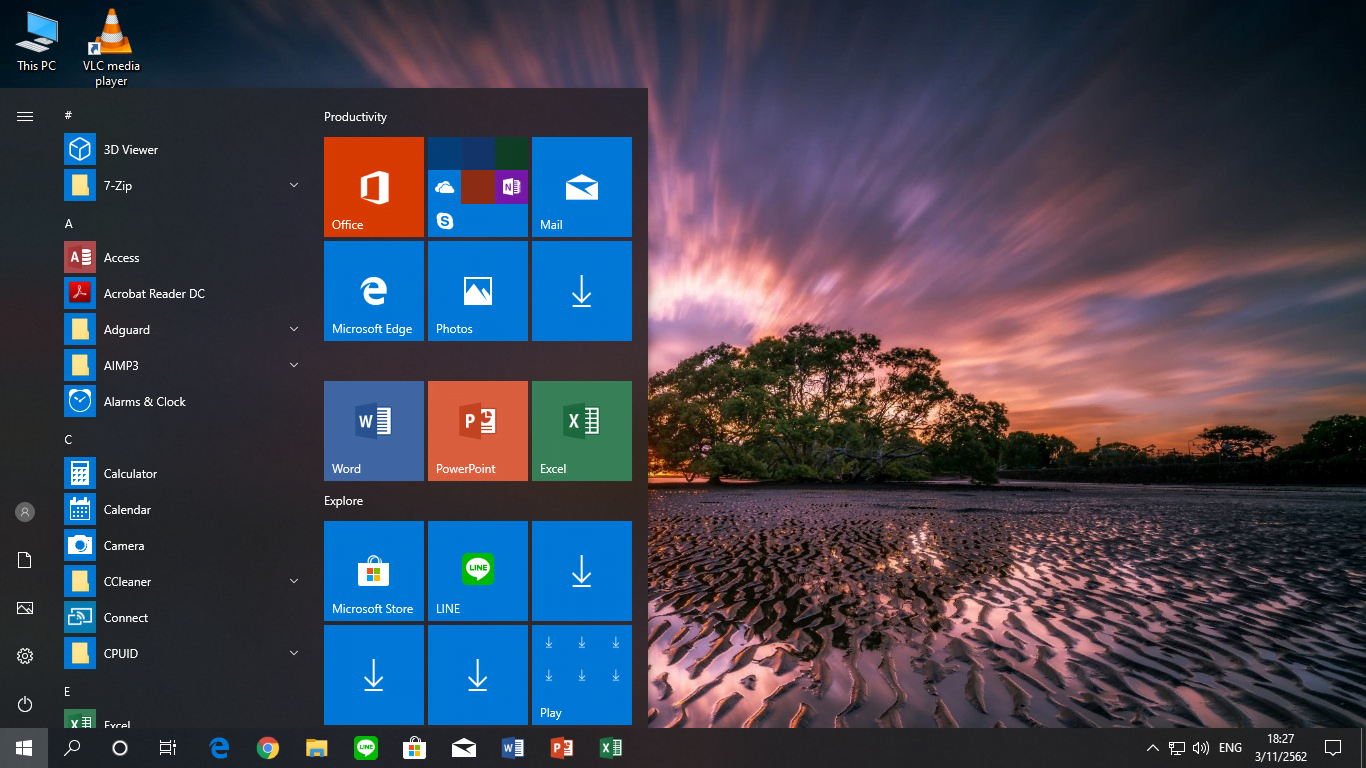Show hidden system tray icons

pyautogui.click(x=1152, y=748)
